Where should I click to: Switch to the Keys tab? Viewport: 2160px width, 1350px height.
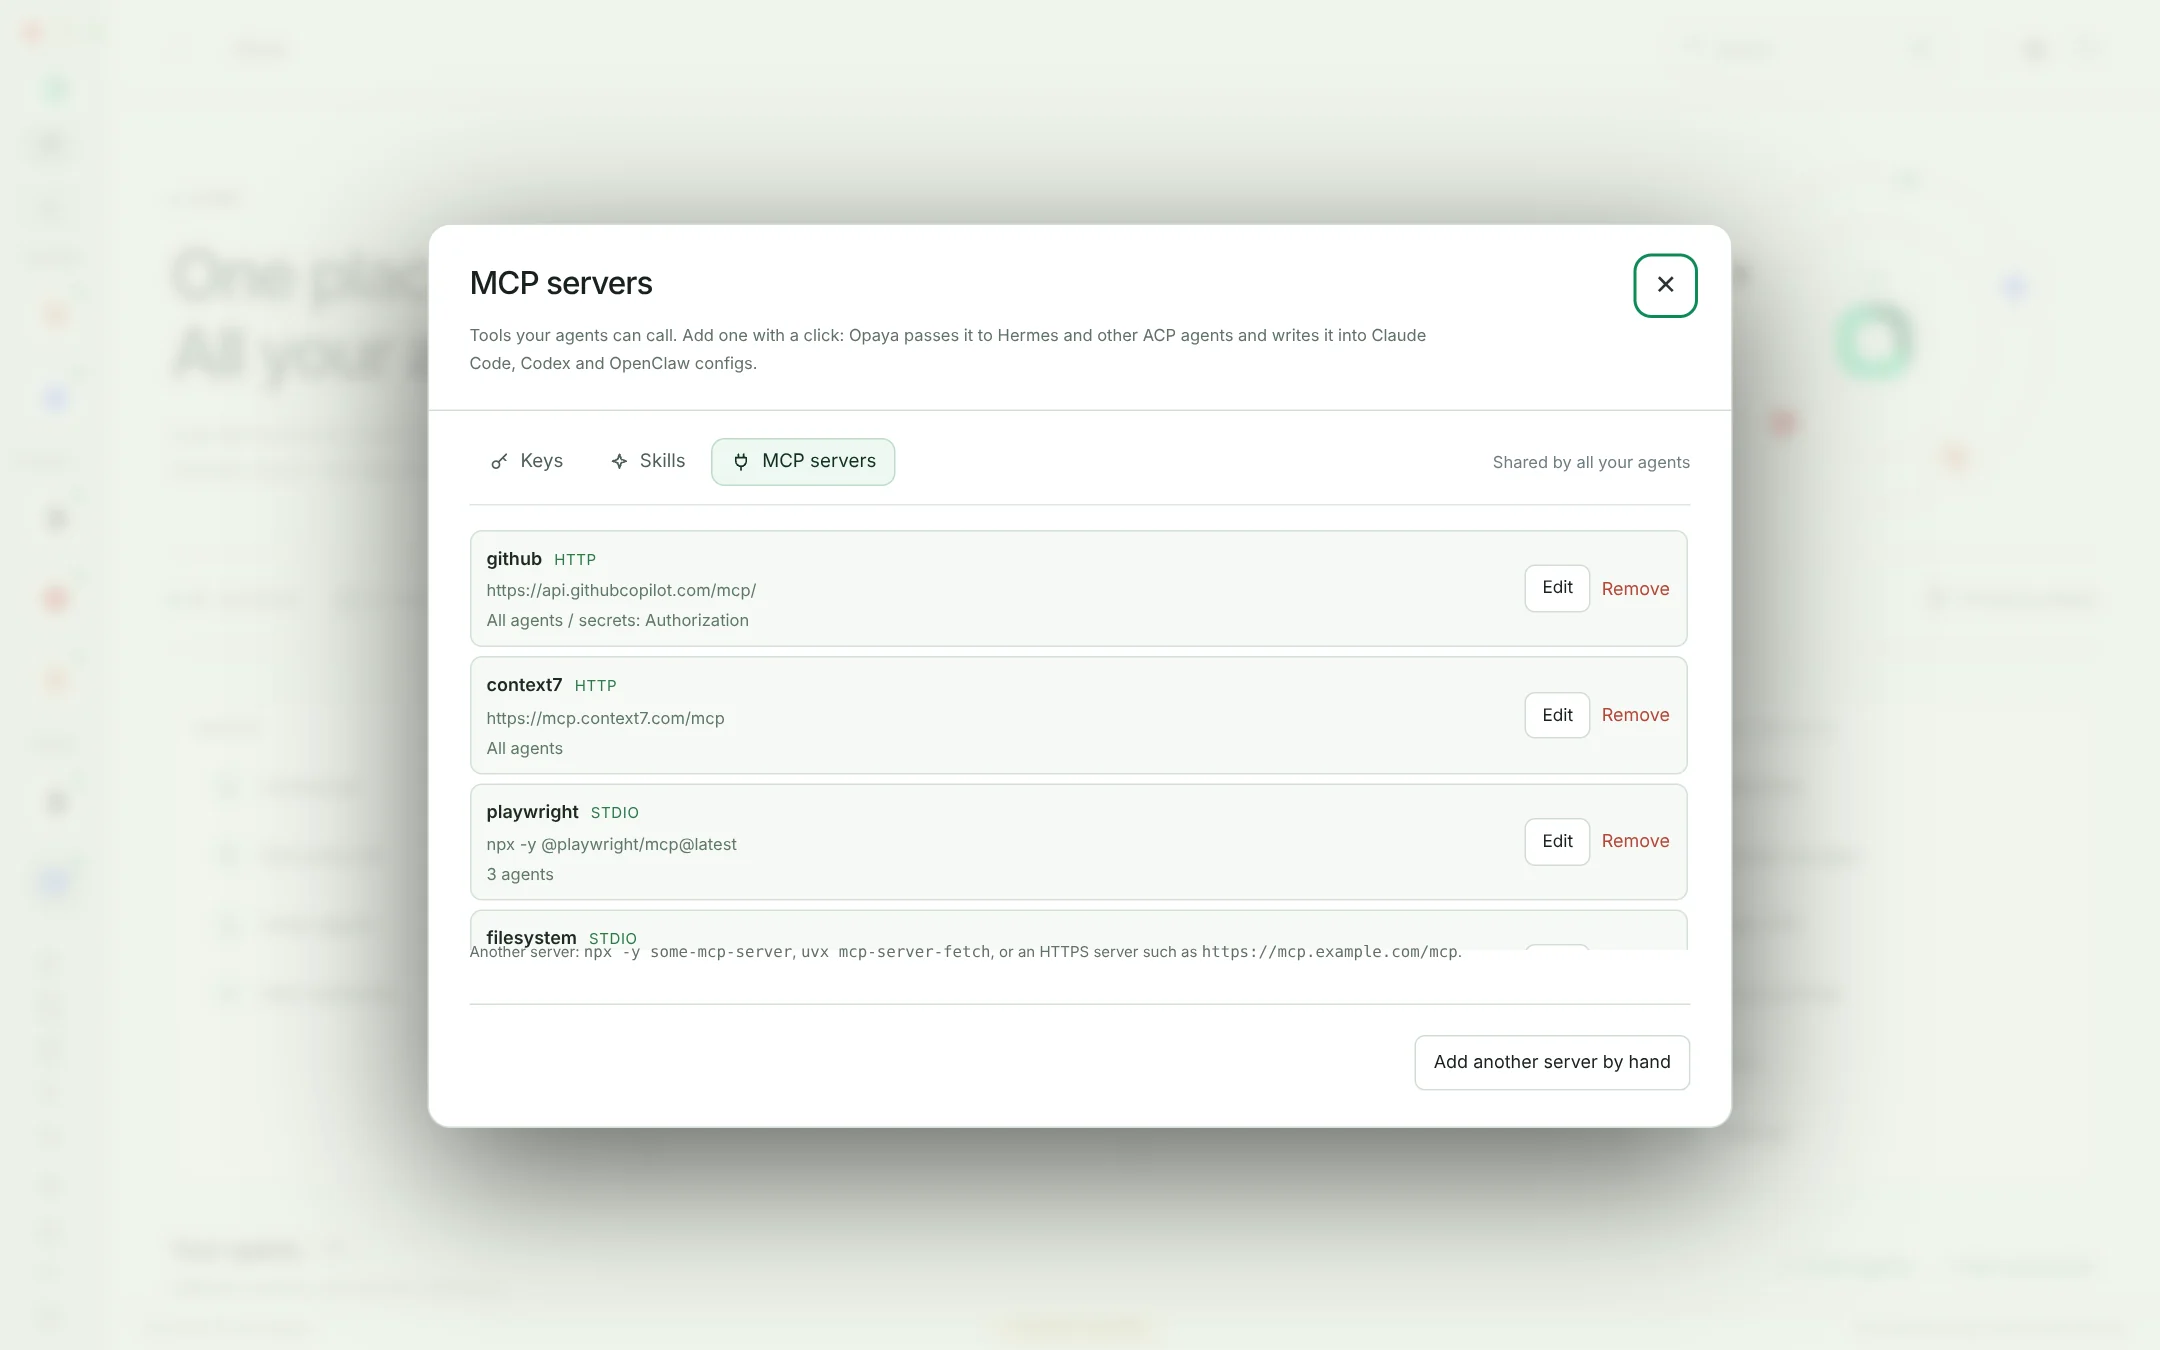point(527,461)
